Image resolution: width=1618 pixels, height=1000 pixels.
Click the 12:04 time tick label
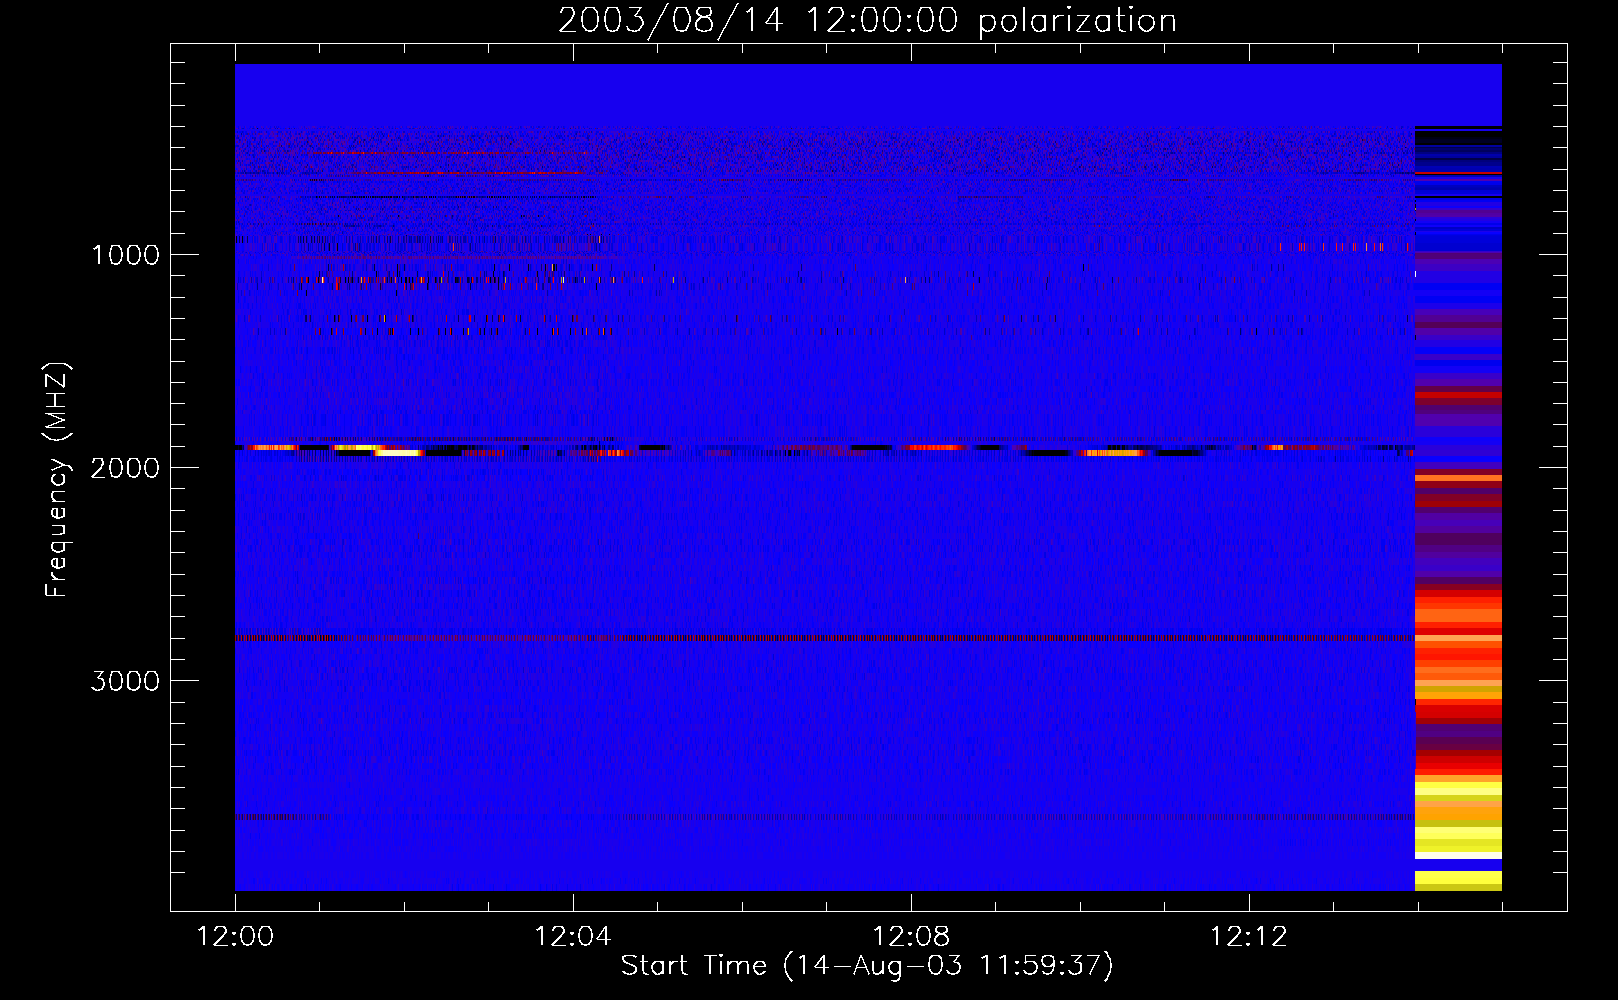[x=573, y=937]
